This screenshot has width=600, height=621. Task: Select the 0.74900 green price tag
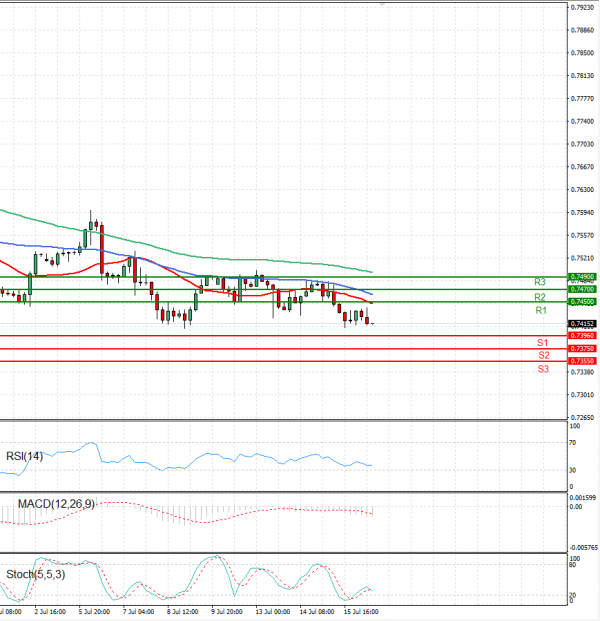point(582,276)
